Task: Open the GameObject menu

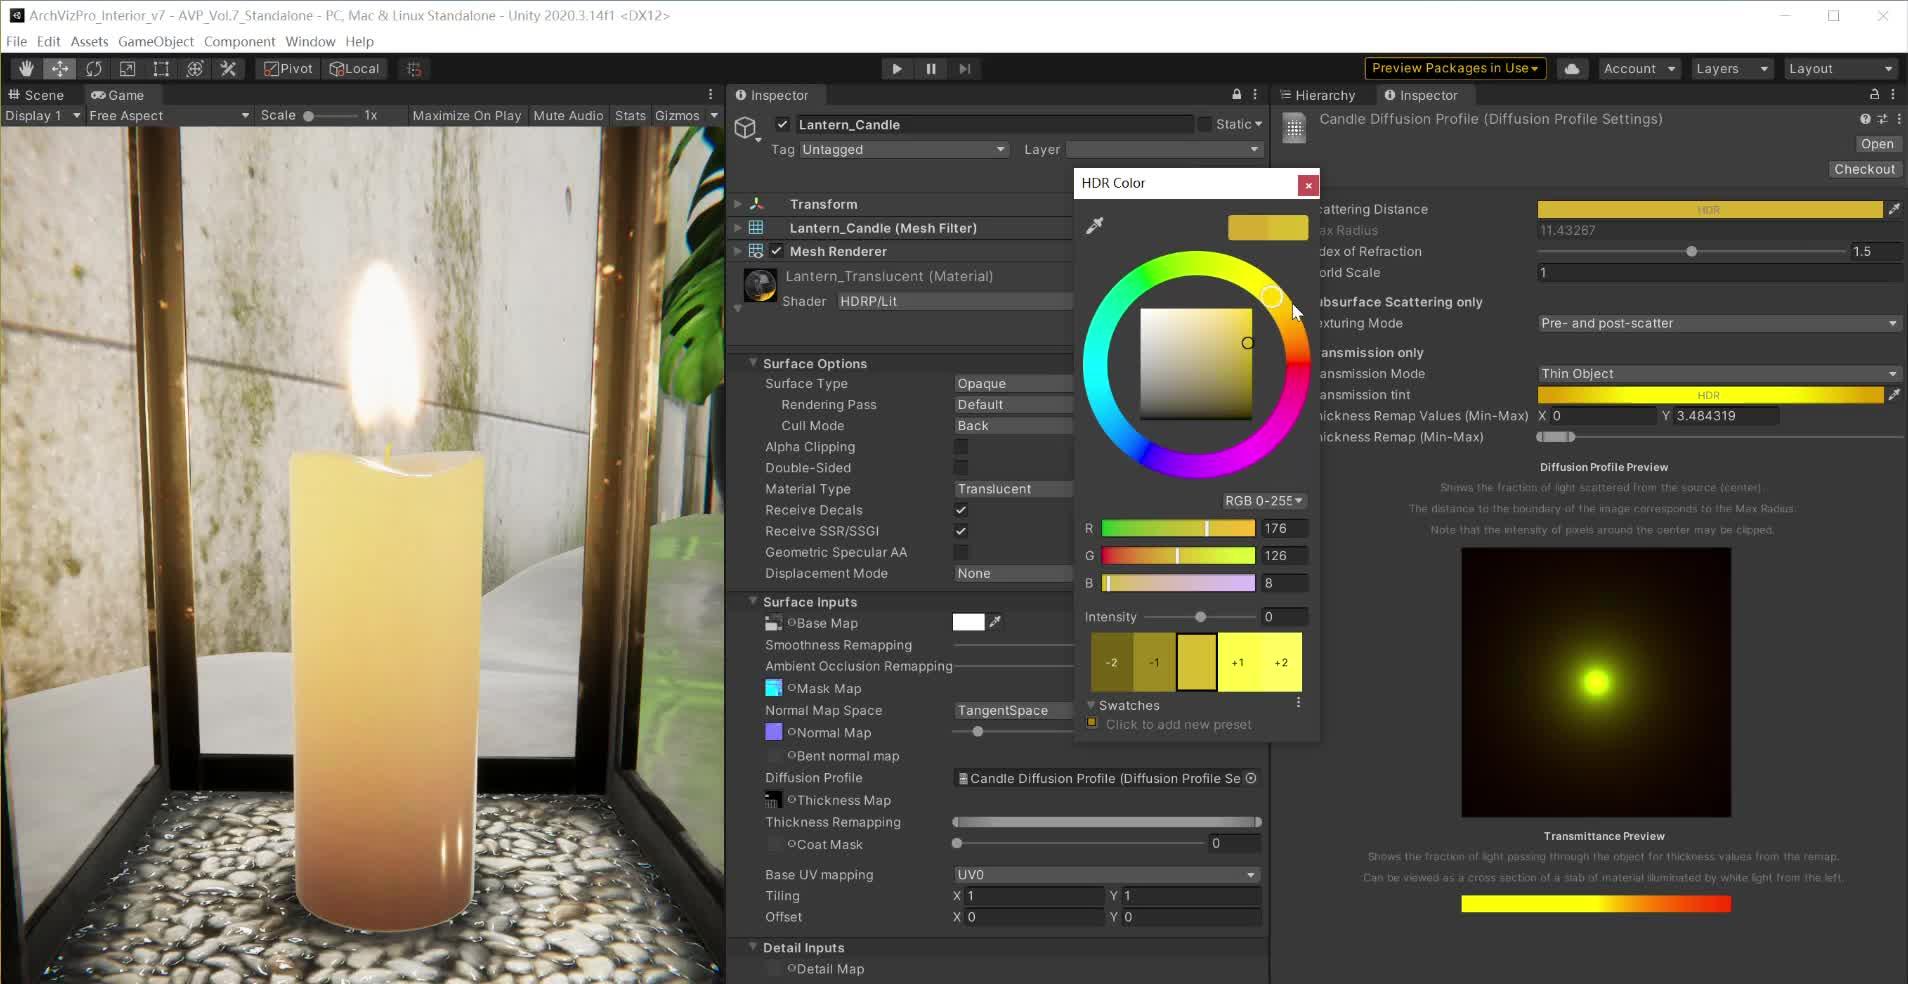Action: 156,42
